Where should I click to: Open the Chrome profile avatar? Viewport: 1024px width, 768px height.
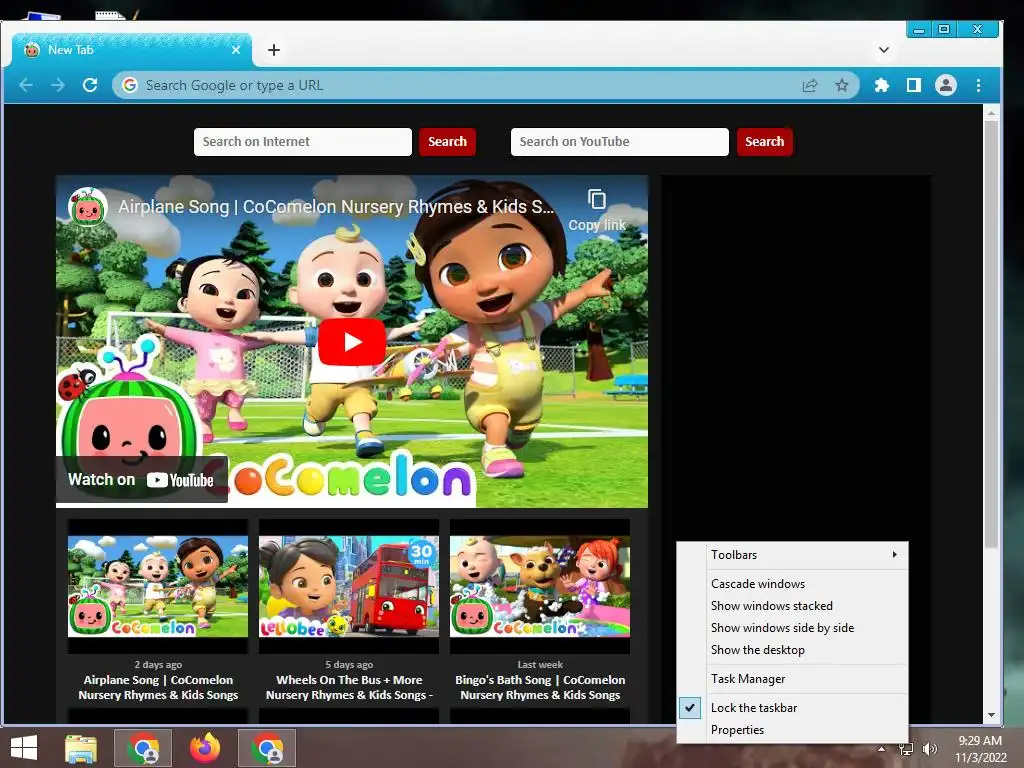(x=946, y=85)
